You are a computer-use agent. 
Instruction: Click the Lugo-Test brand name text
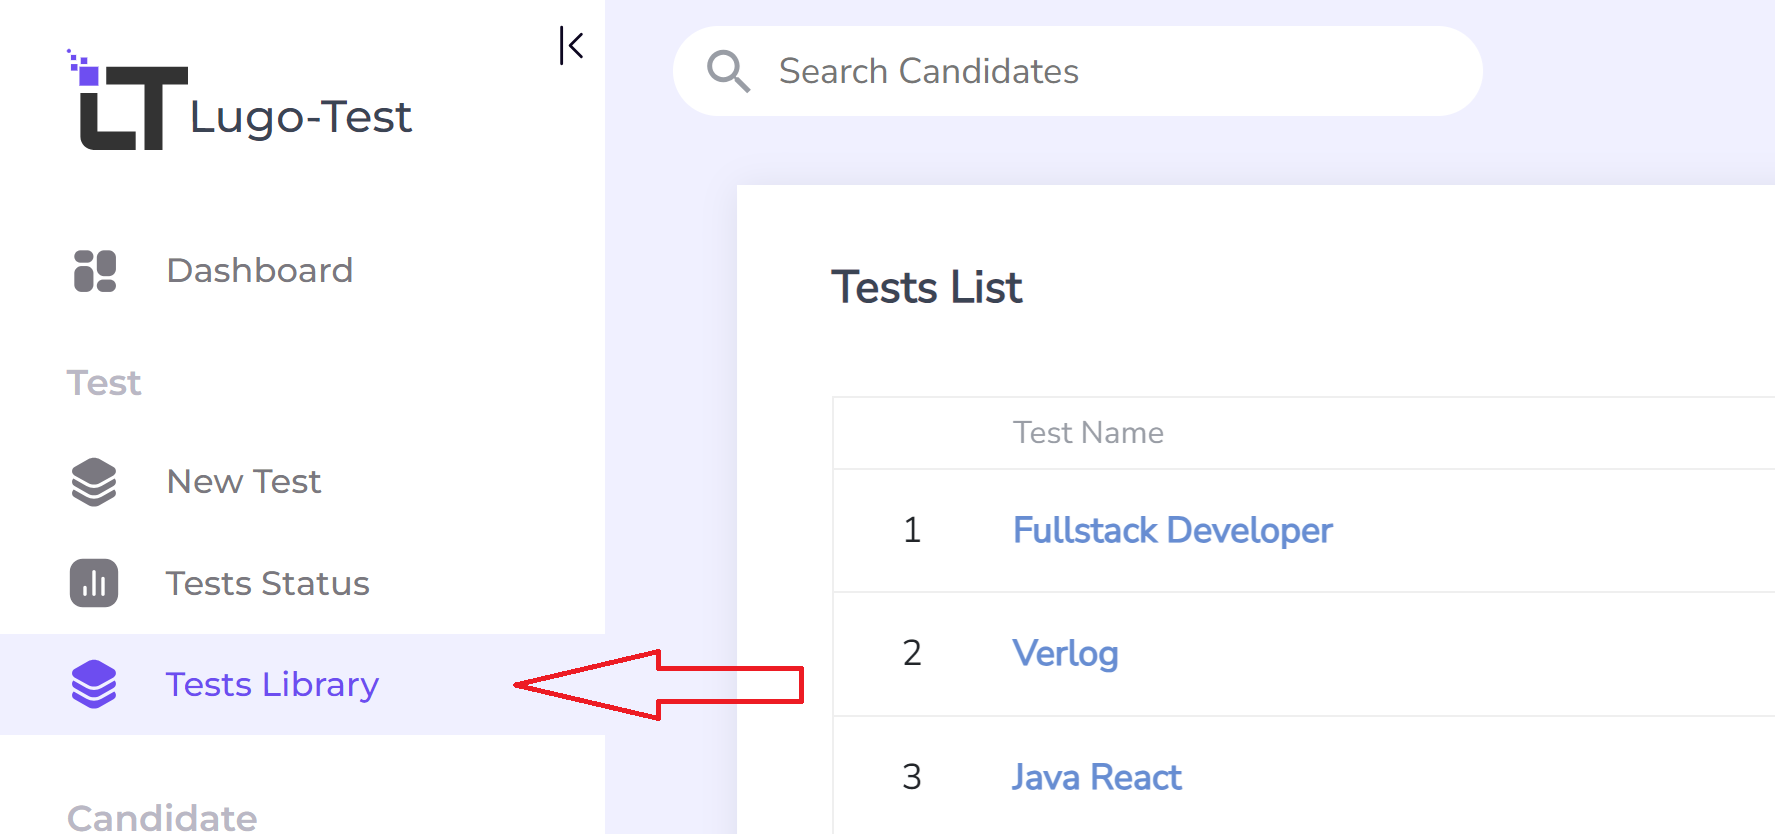(x=300, y=117)
